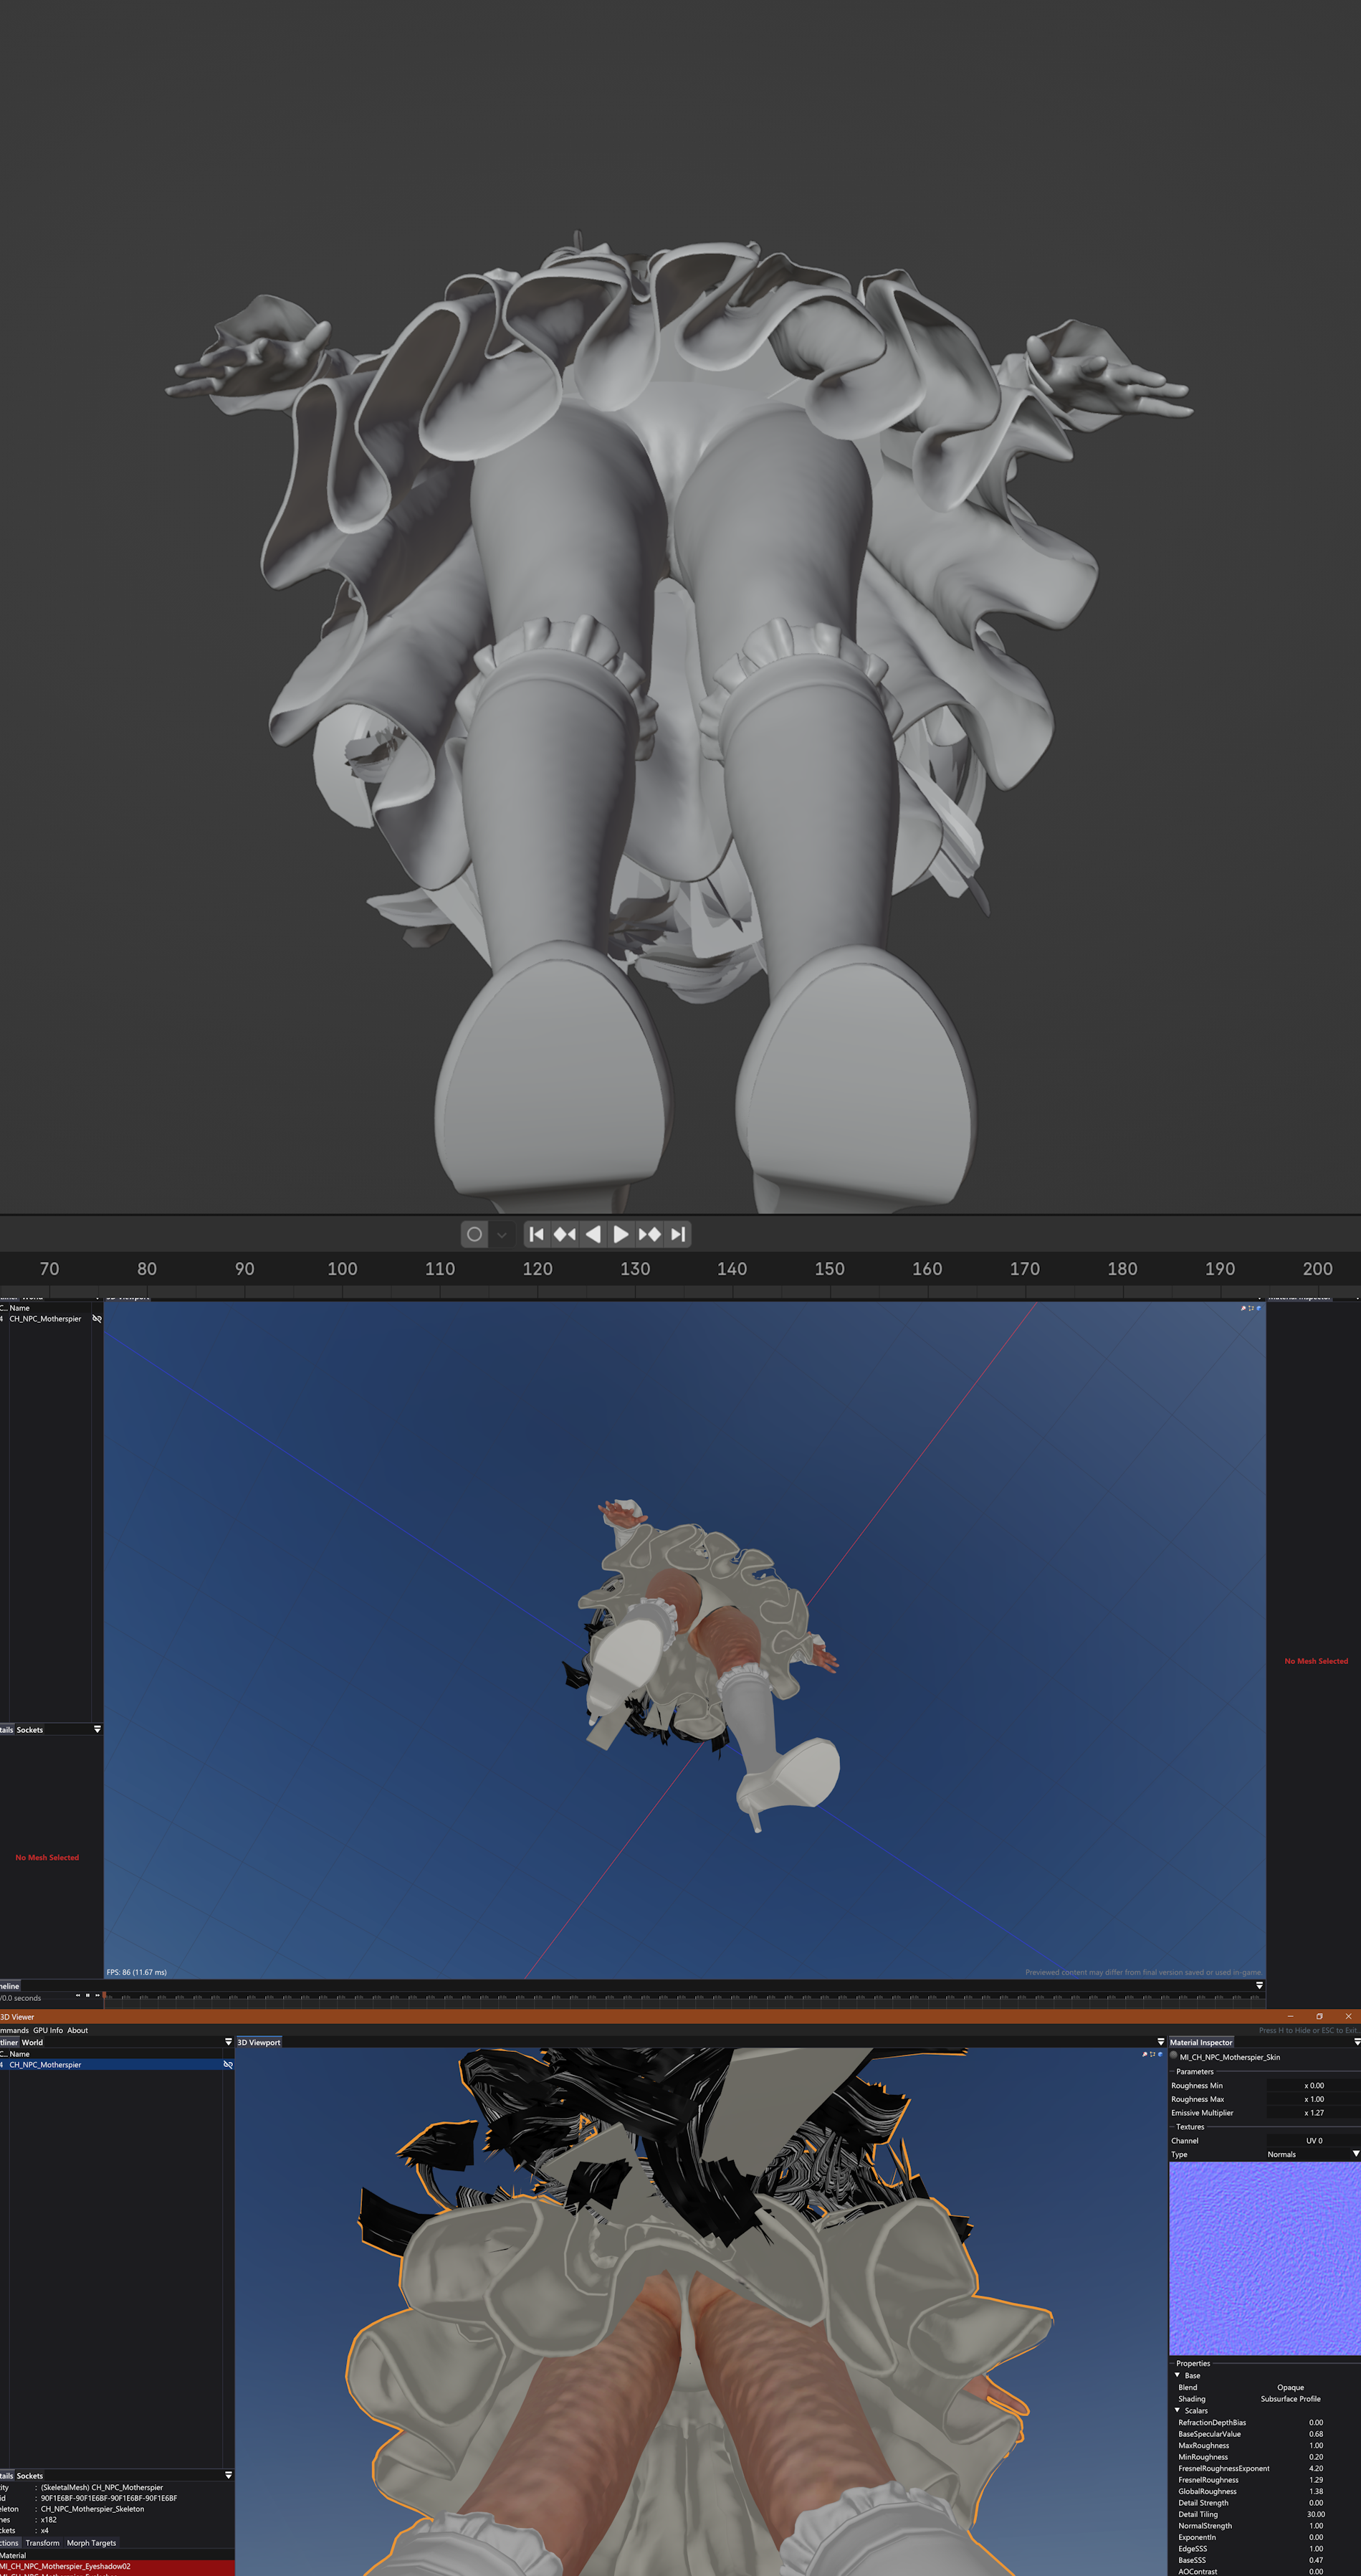Toggle auto keying record button
This screenshot has height=2576, width=1361.
coord(474,1234)
